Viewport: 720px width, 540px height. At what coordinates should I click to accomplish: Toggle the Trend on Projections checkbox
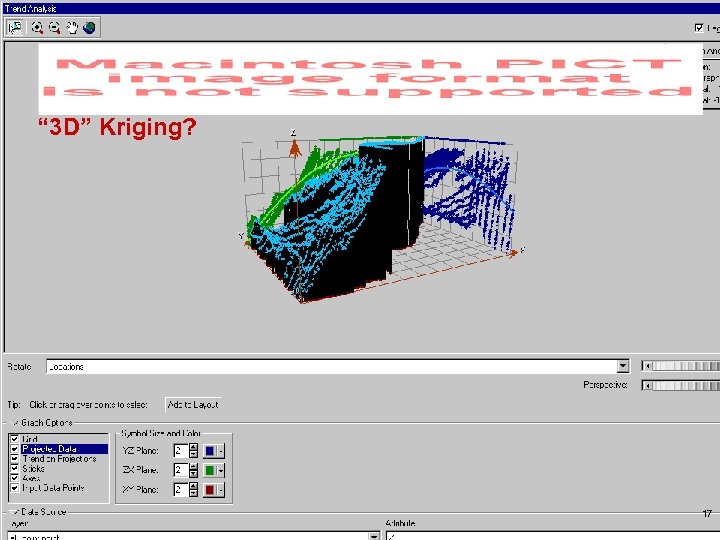point(14,459)
